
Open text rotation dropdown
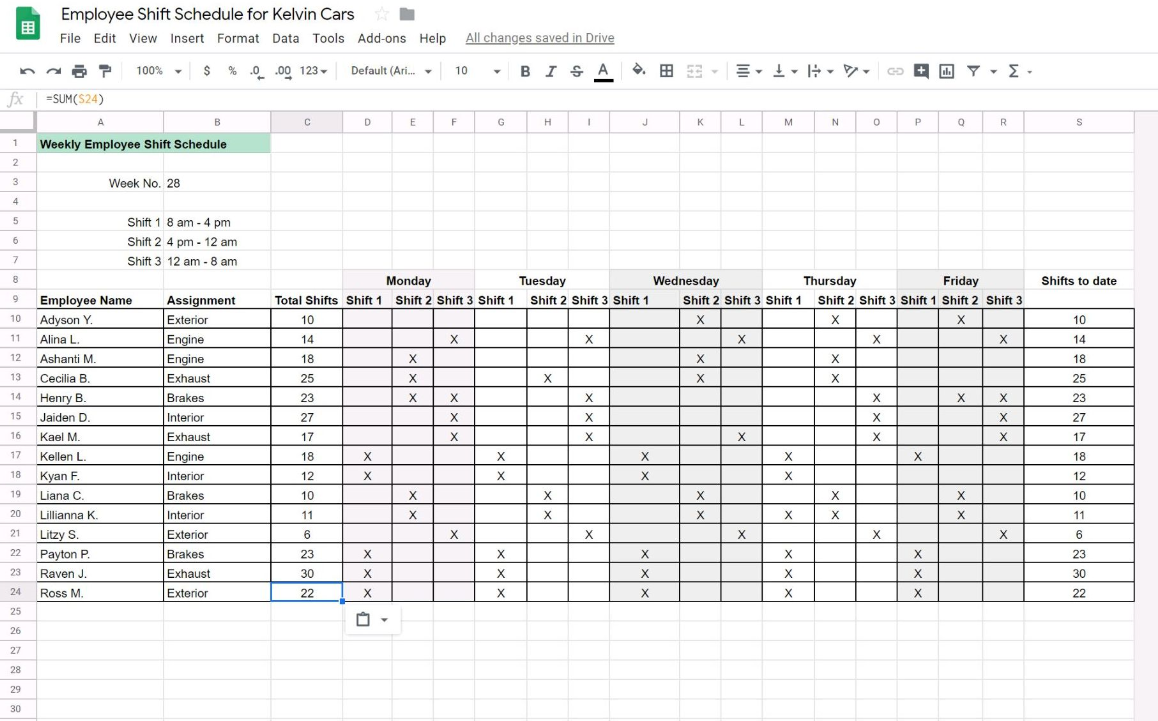point(856,71)
